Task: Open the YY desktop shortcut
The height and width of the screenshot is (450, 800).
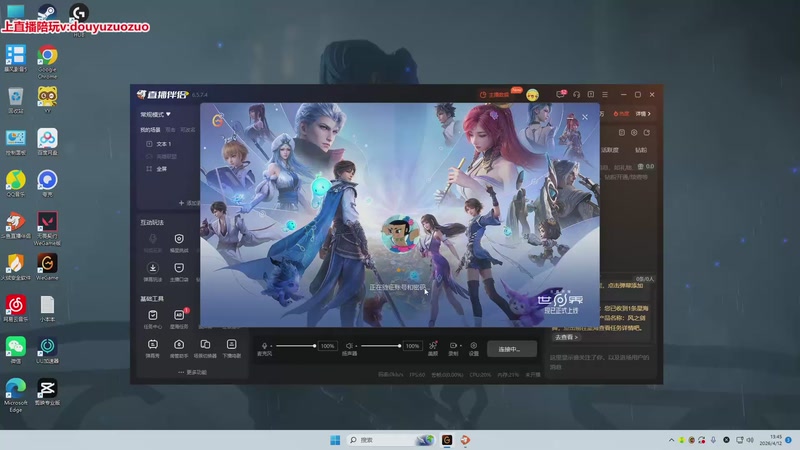Action: (x=47, y=101)
